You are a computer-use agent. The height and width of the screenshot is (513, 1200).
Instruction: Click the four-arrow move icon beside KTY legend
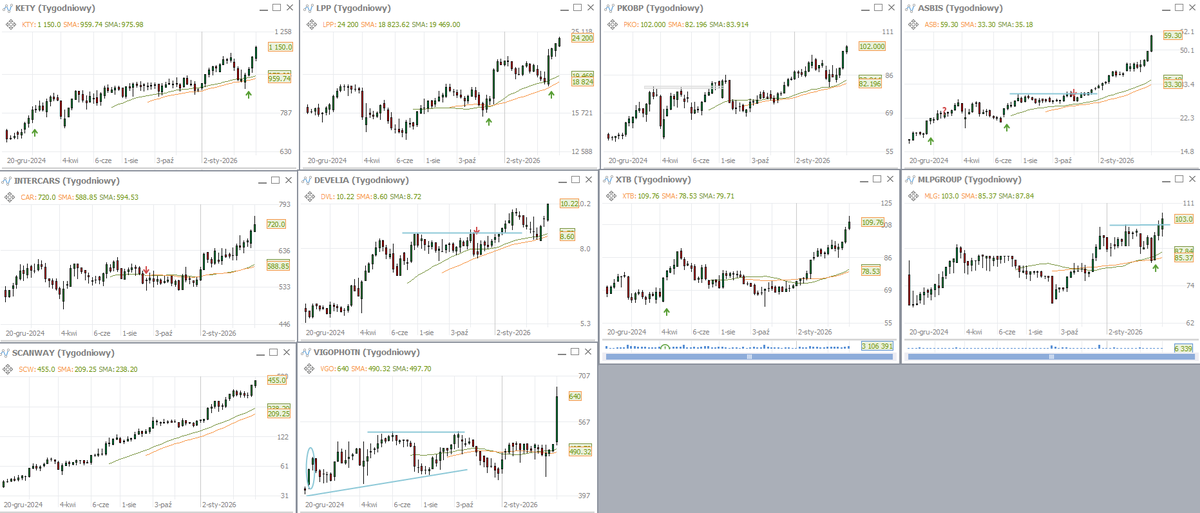point(10,24)
